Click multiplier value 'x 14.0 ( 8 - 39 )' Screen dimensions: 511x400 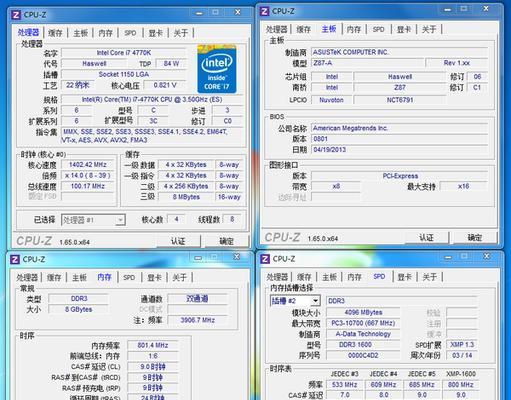[88, 175]
